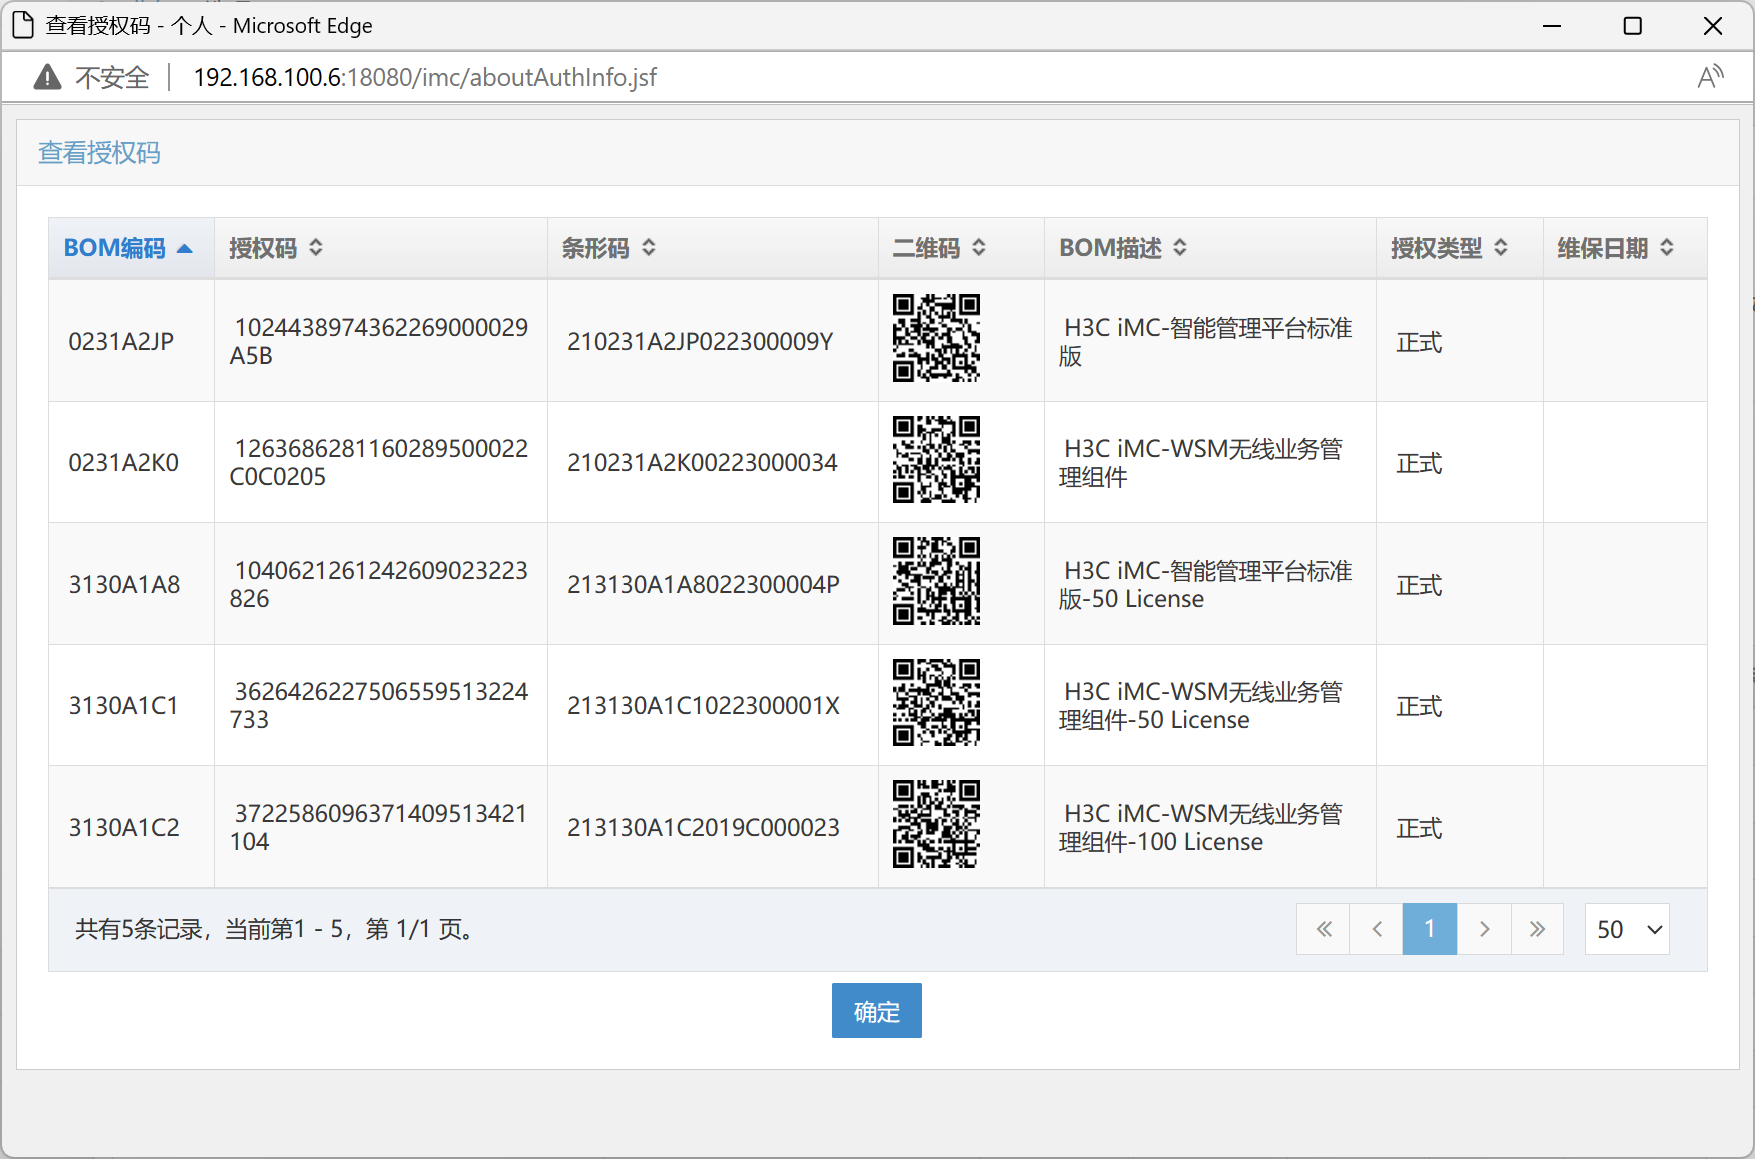Click barcode 213130A1A8022300004P

pyautogui.click(x=703, y=584)
